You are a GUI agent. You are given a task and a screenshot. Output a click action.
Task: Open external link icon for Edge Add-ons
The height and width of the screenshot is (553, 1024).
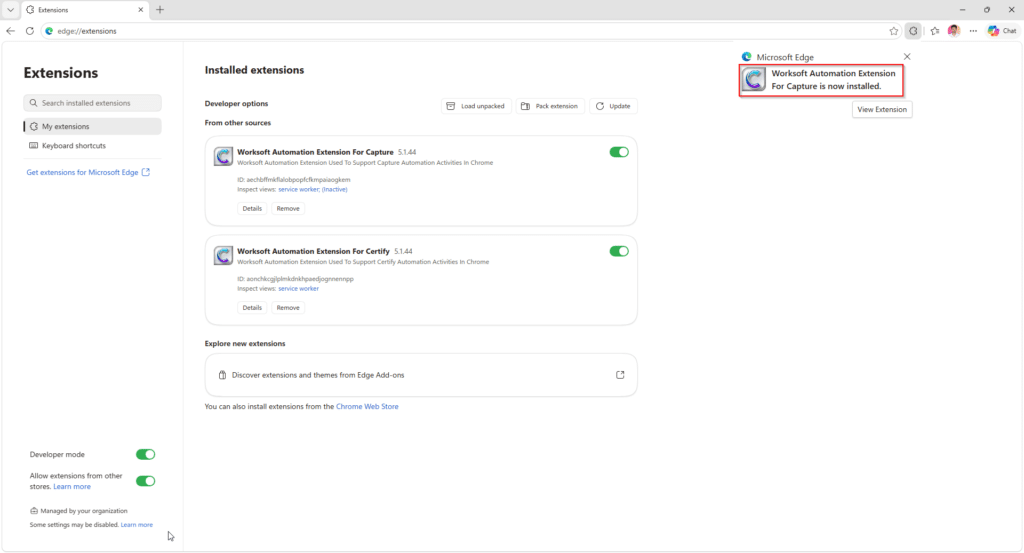click(620, 375)
